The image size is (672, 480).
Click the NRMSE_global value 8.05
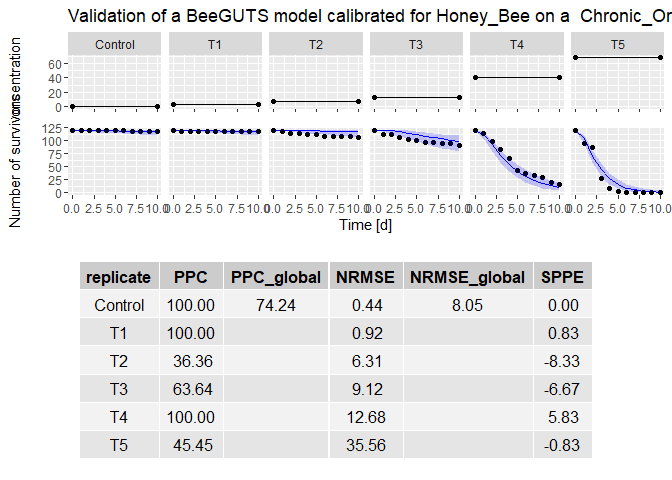pyautogui.click(x=467, y=305)
